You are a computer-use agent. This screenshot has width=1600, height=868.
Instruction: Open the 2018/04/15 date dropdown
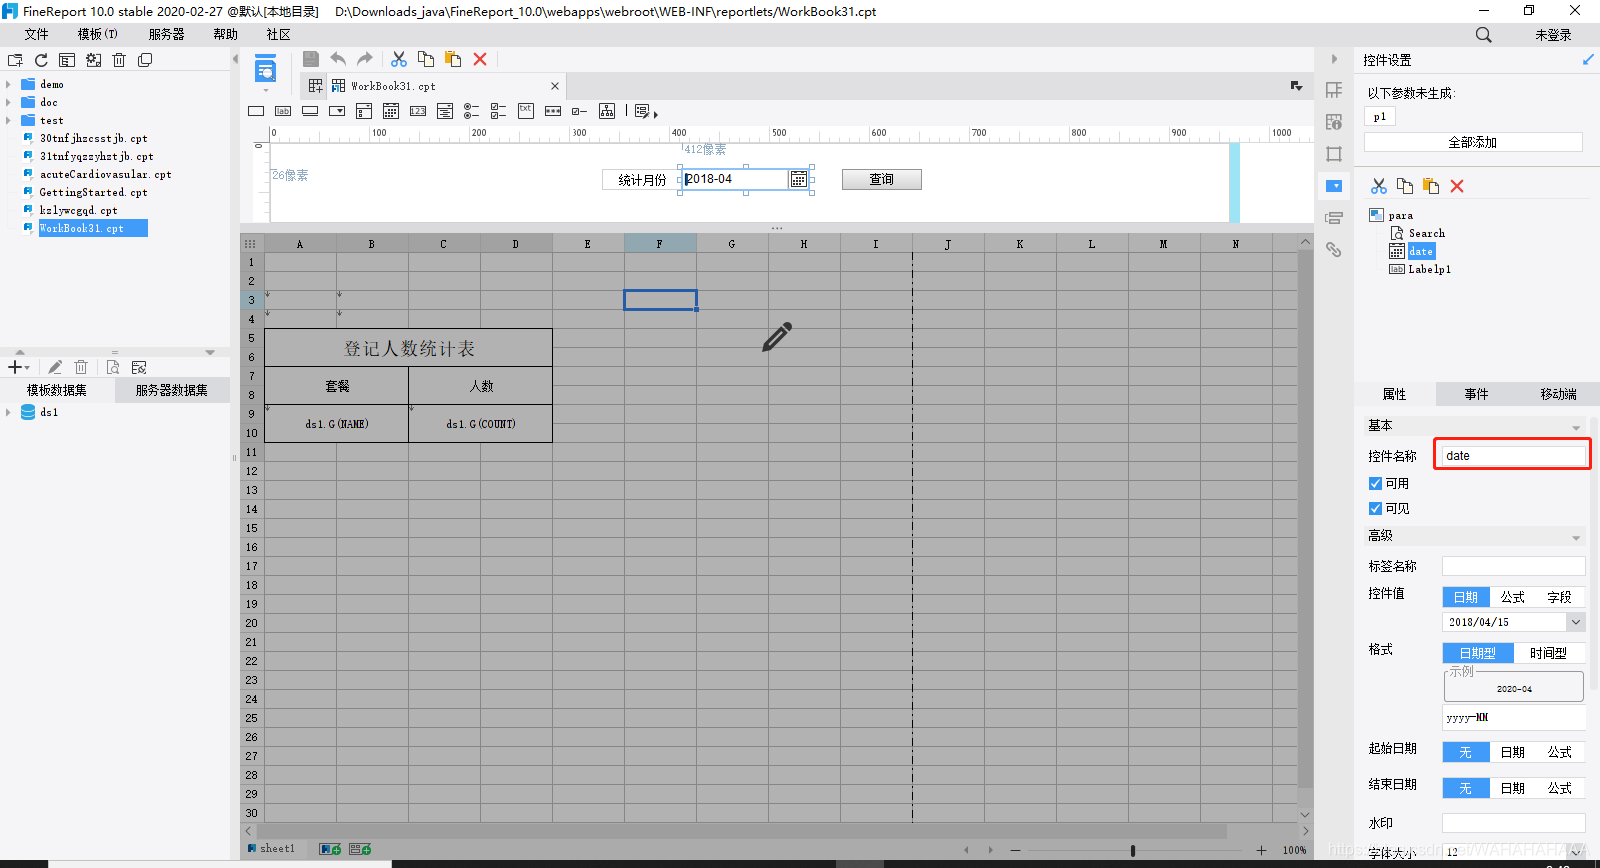point(1576,622)
